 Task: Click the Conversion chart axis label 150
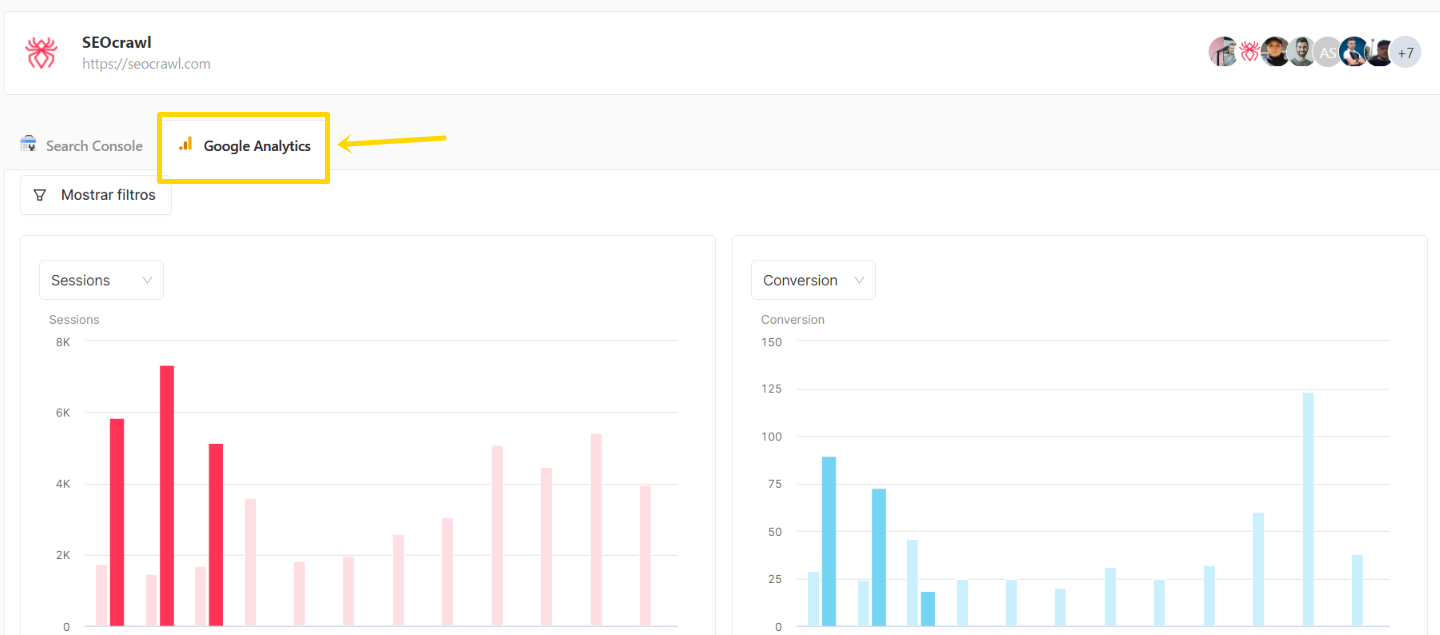(x=771, y=341)
